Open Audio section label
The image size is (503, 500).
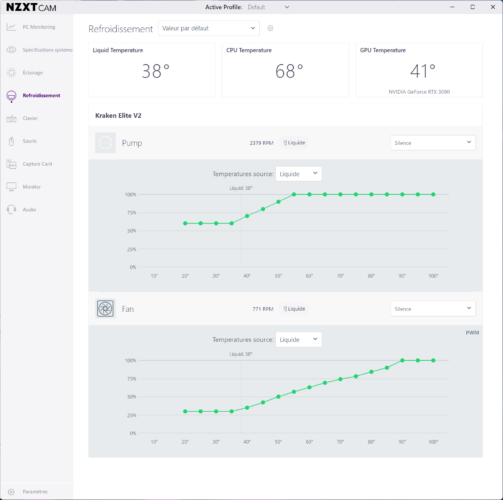pyautogui.click(x=29, y=210)
